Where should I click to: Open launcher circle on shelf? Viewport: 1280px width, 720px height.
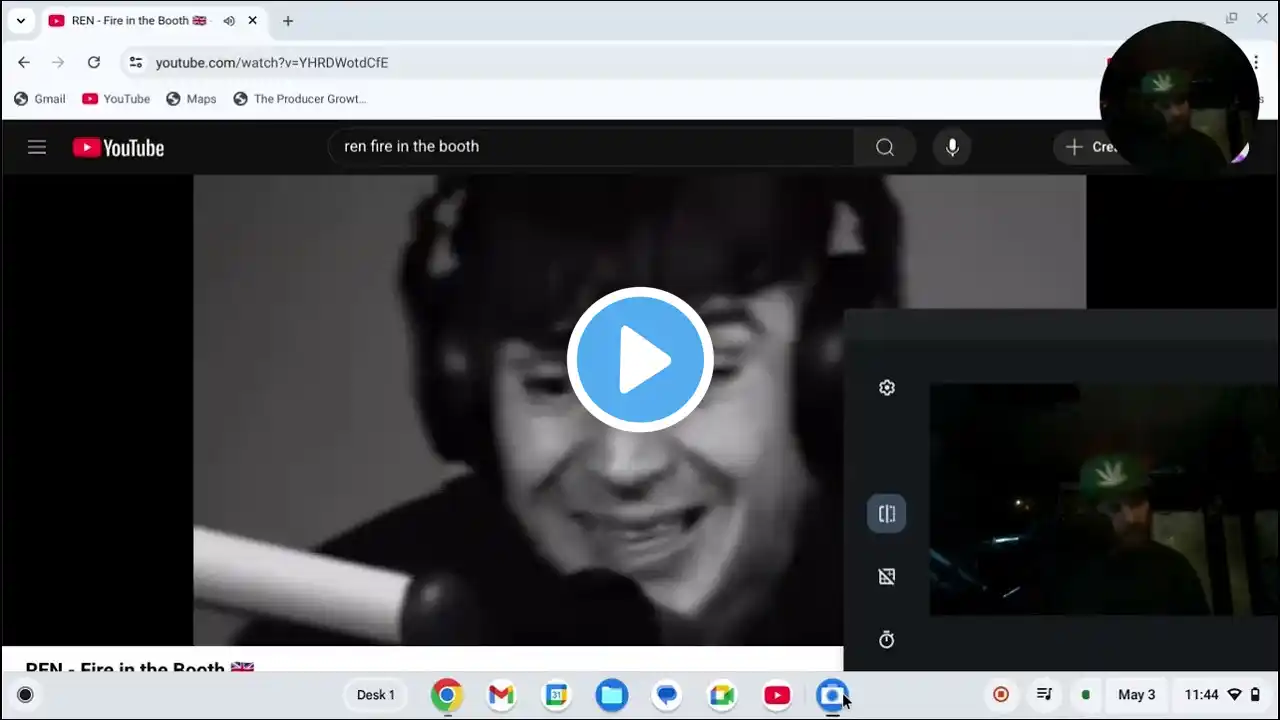click(x=25, y=695)
